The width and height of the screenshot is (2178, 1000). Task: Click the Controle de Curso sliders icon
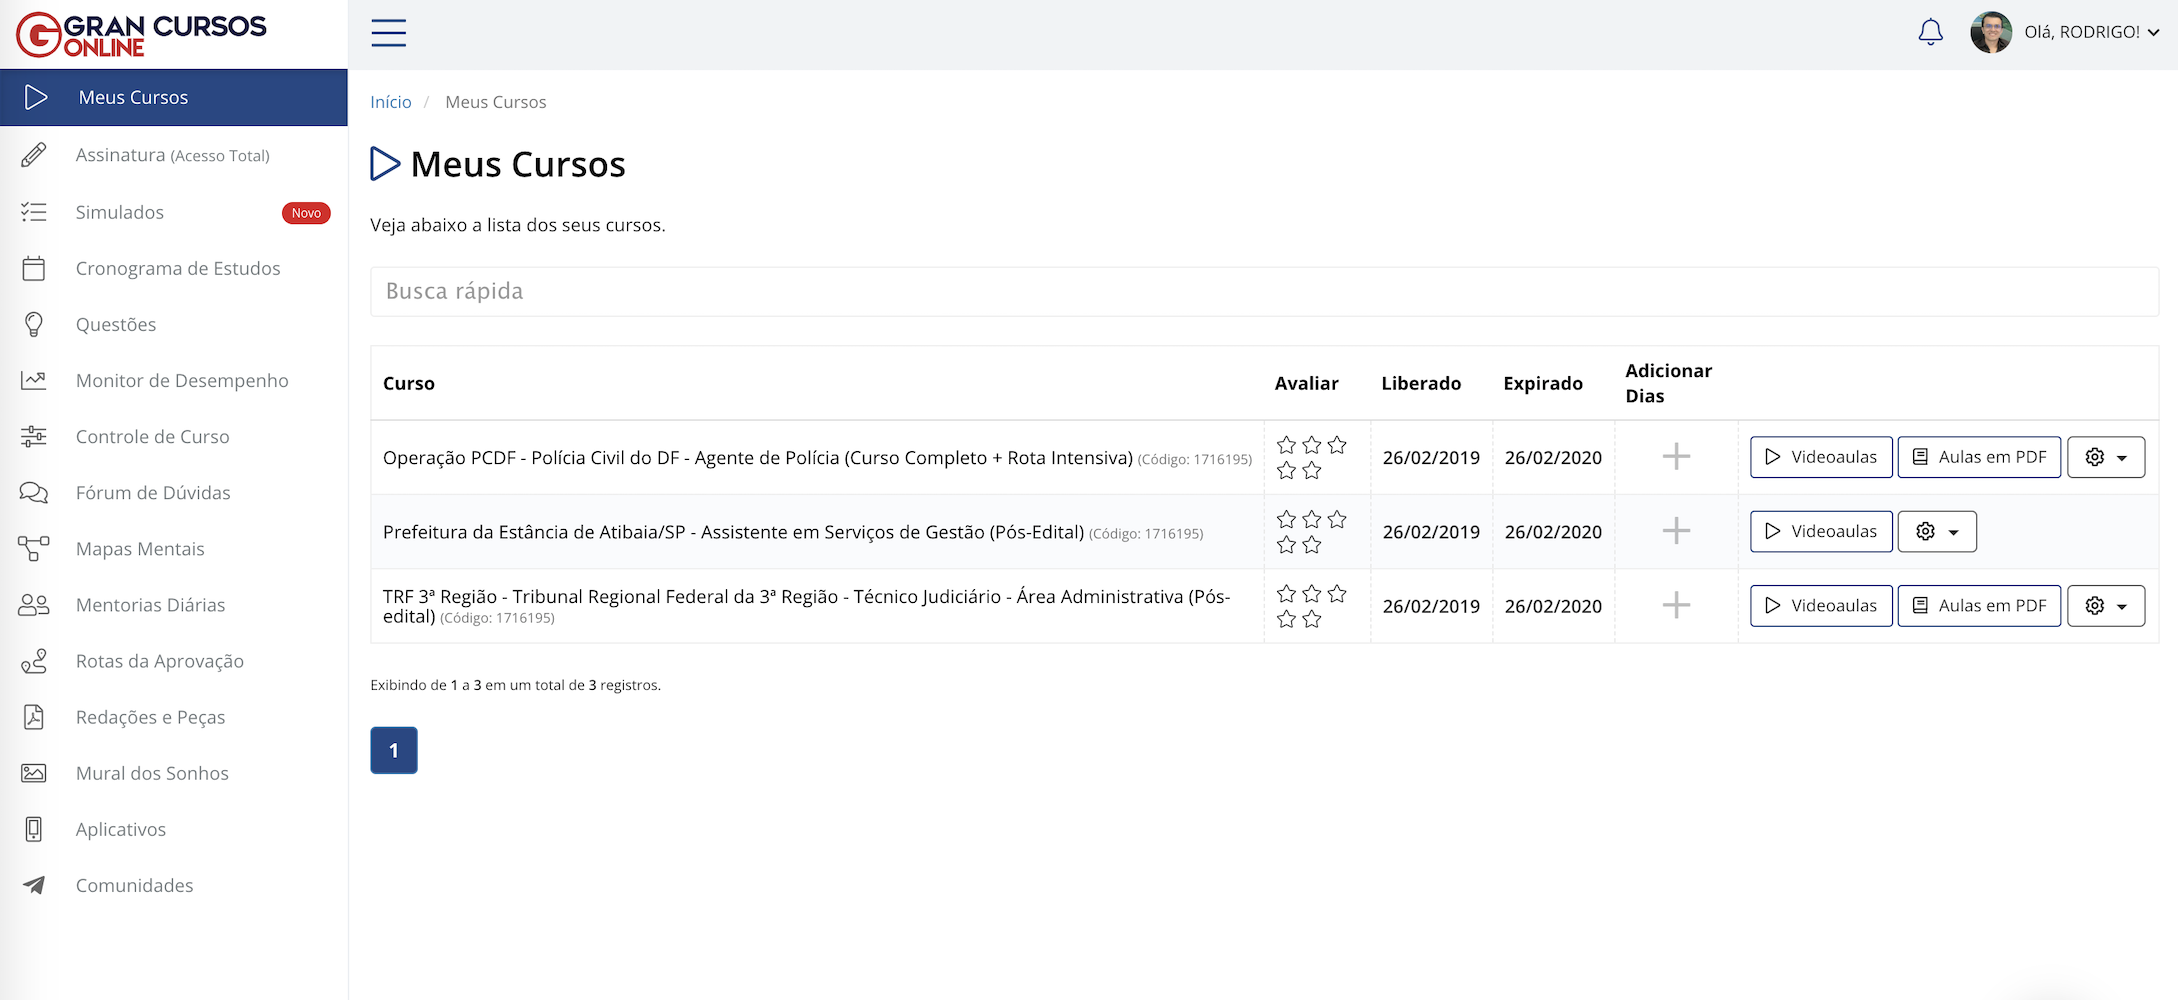[x=34, y=436]
